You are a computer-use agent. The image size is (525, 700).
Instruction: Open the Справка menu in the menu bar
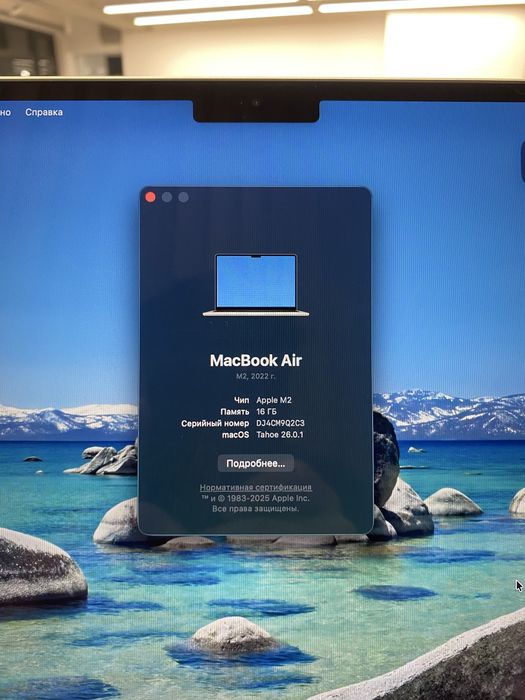(x=44, y=112)
